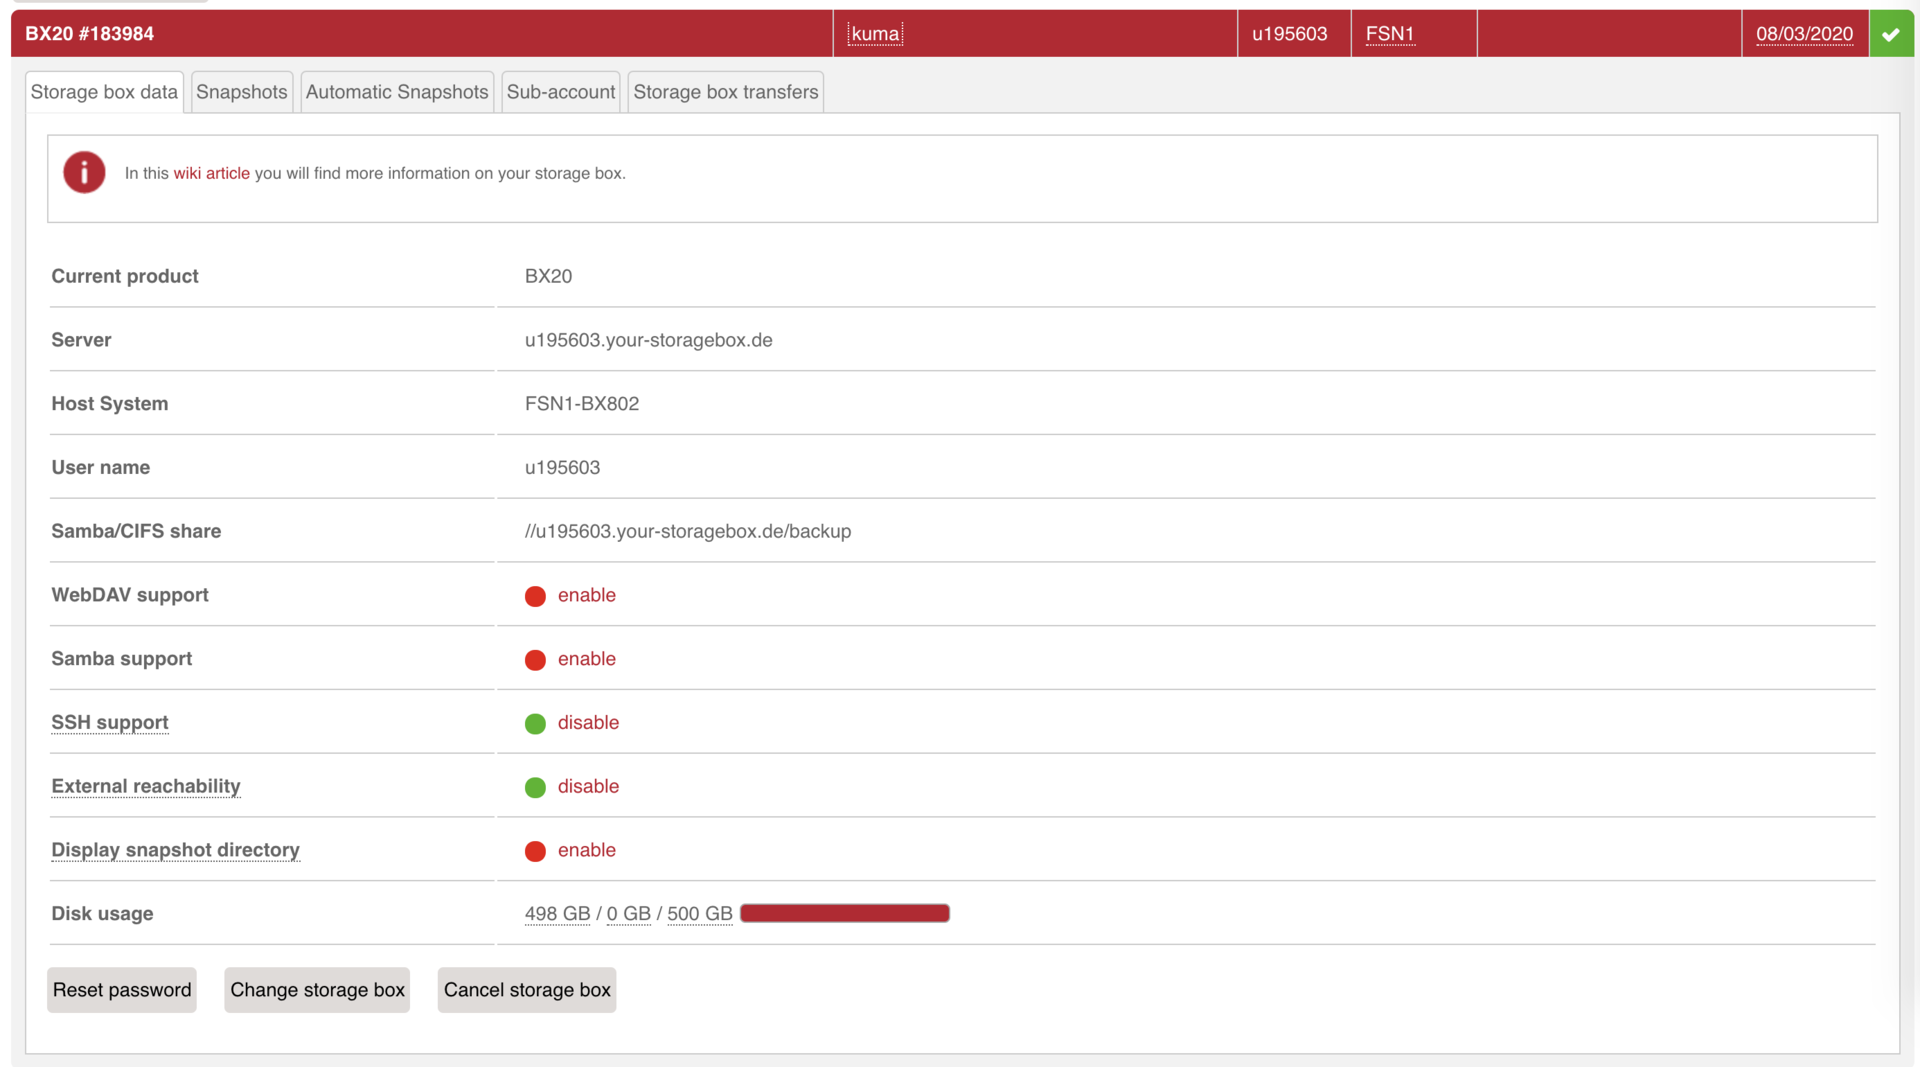Click the Reset password button
1920x1067 pixels.
pos(121,989)
